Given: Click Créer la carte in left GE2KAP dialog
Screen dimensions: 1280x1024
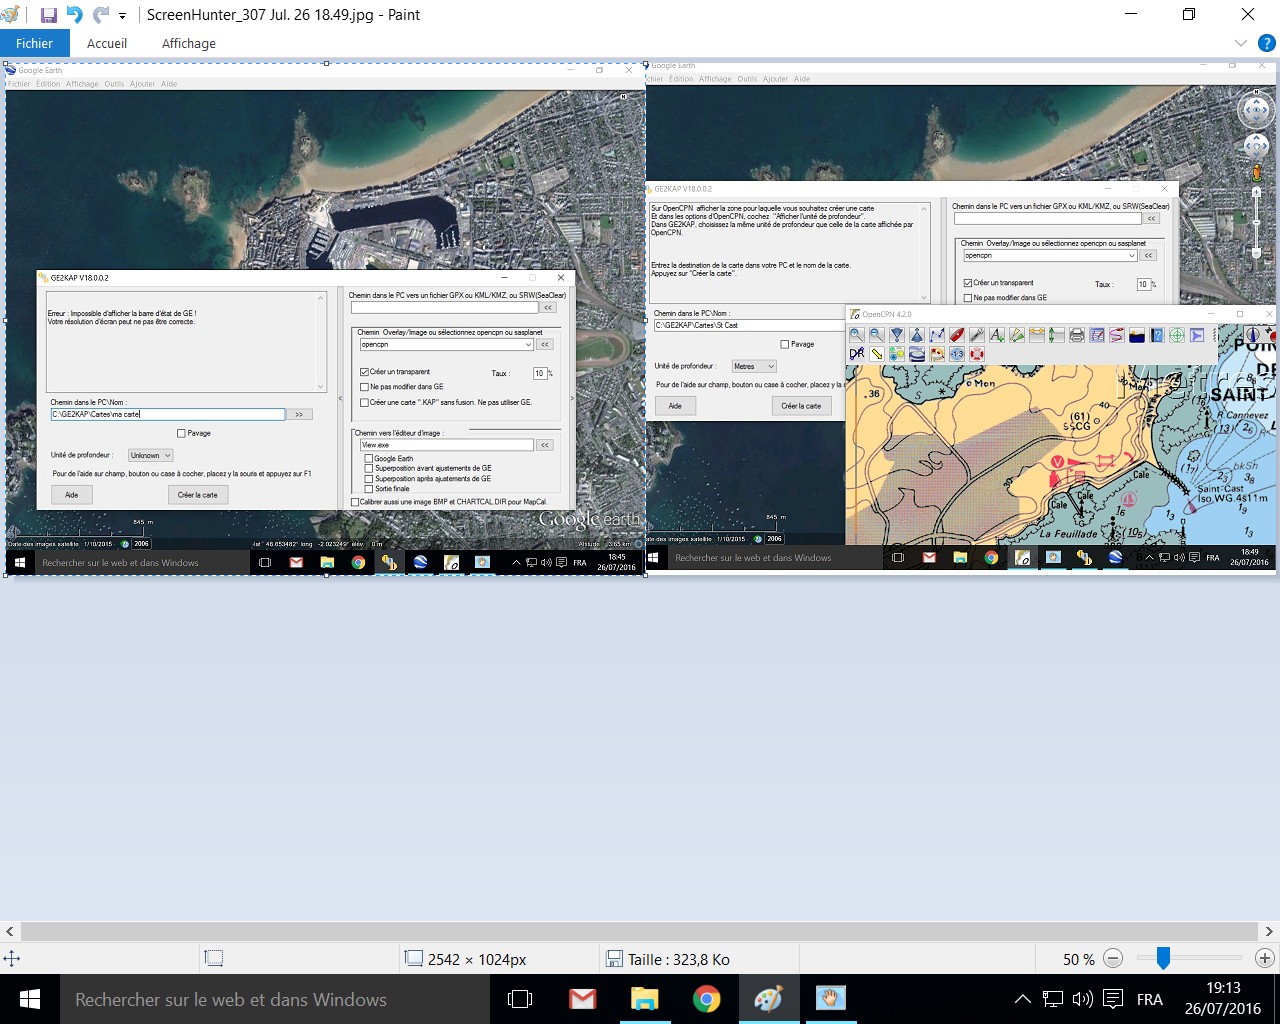Looking at the screenshot, I should [198, 495].
